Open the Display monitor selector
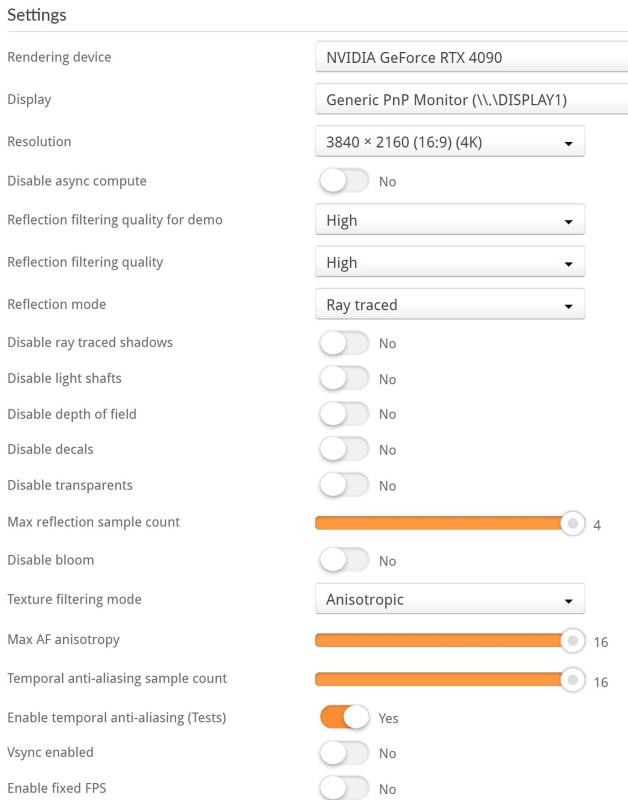 pos(470,100)
